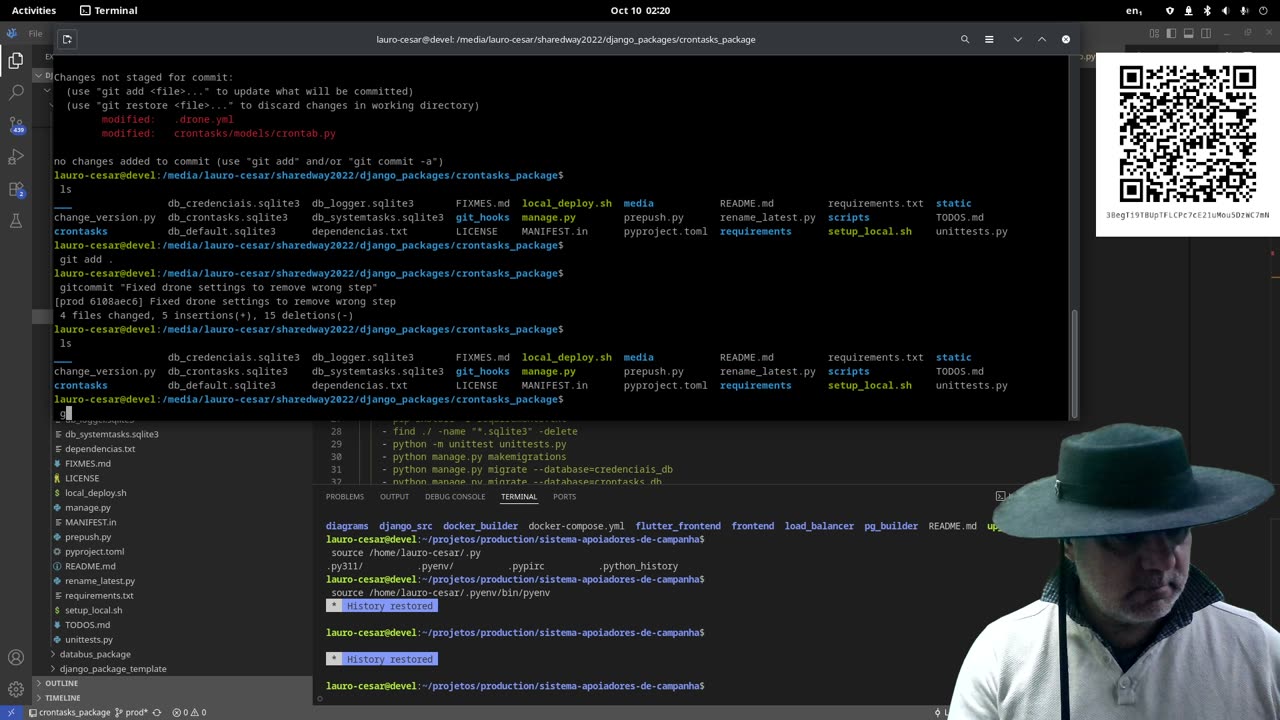Expand the TIMELINE section

pyautogui.click(x=62, y=698)
